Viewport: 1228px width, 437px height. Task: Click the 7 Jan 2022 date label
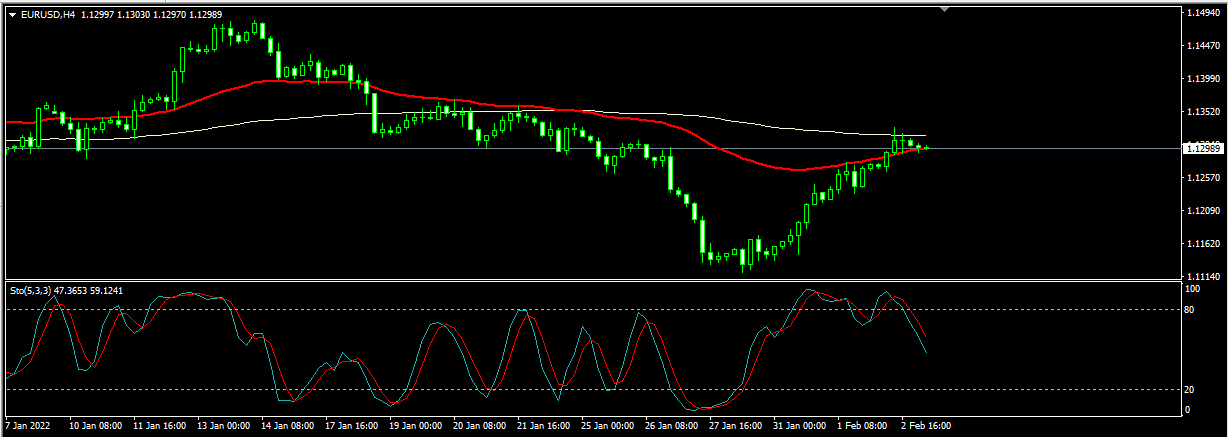point(28,425)
